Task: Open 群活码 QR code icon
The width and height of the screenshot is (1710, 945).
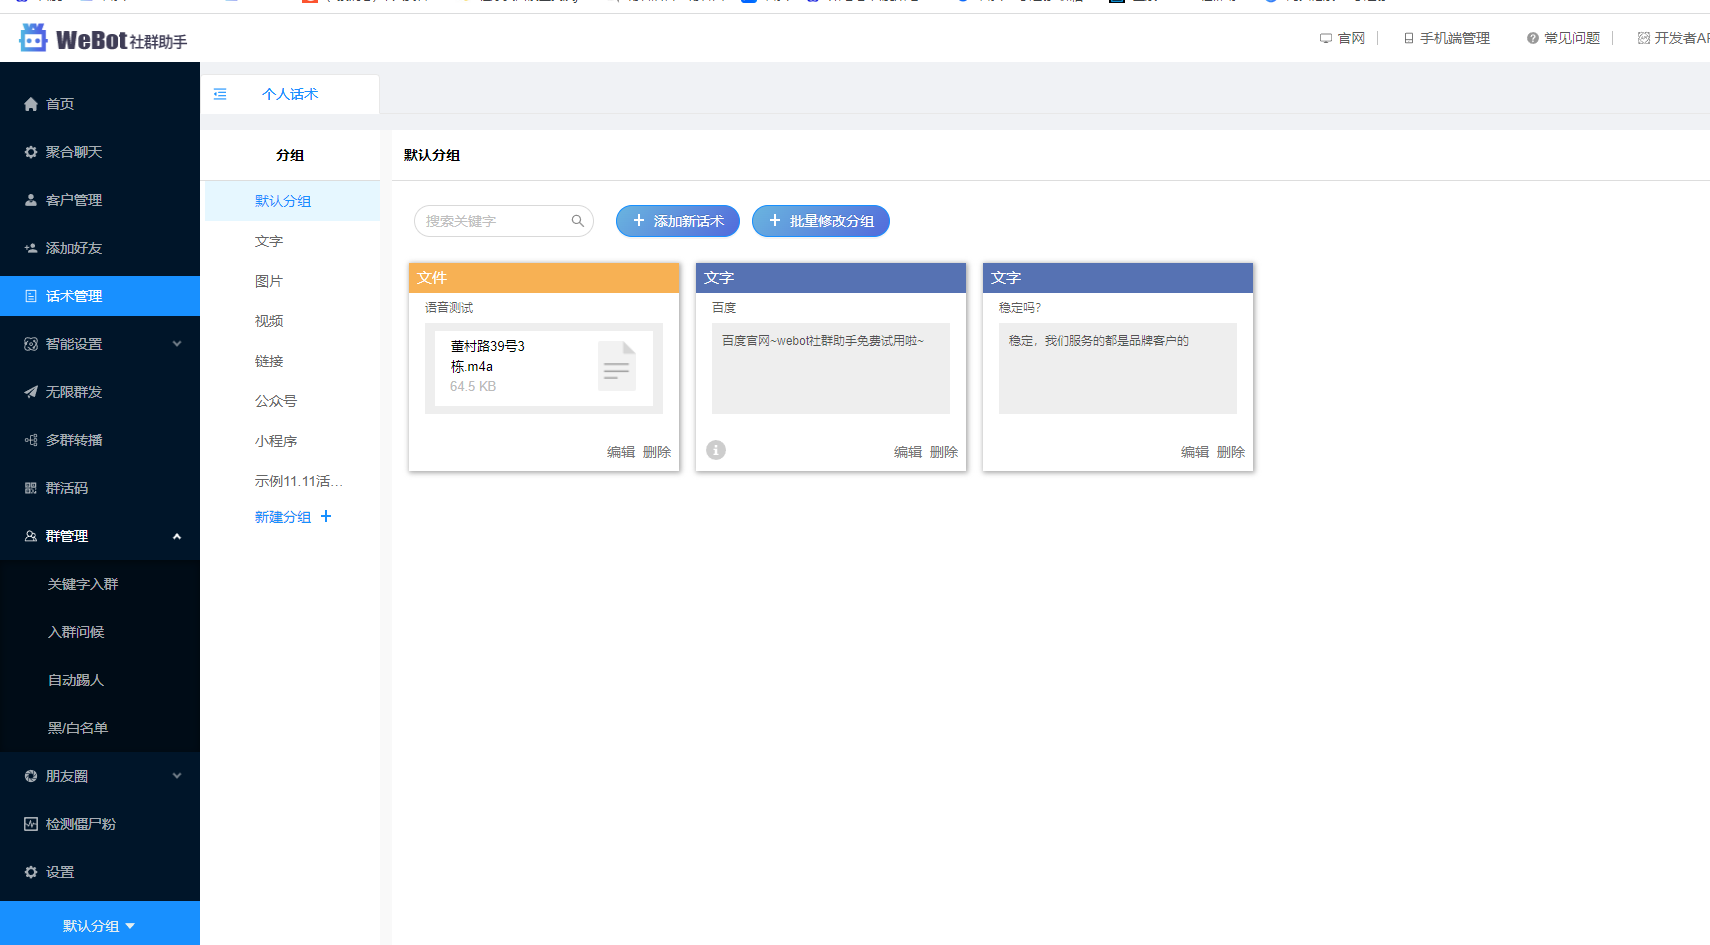Action: (31, 488)
